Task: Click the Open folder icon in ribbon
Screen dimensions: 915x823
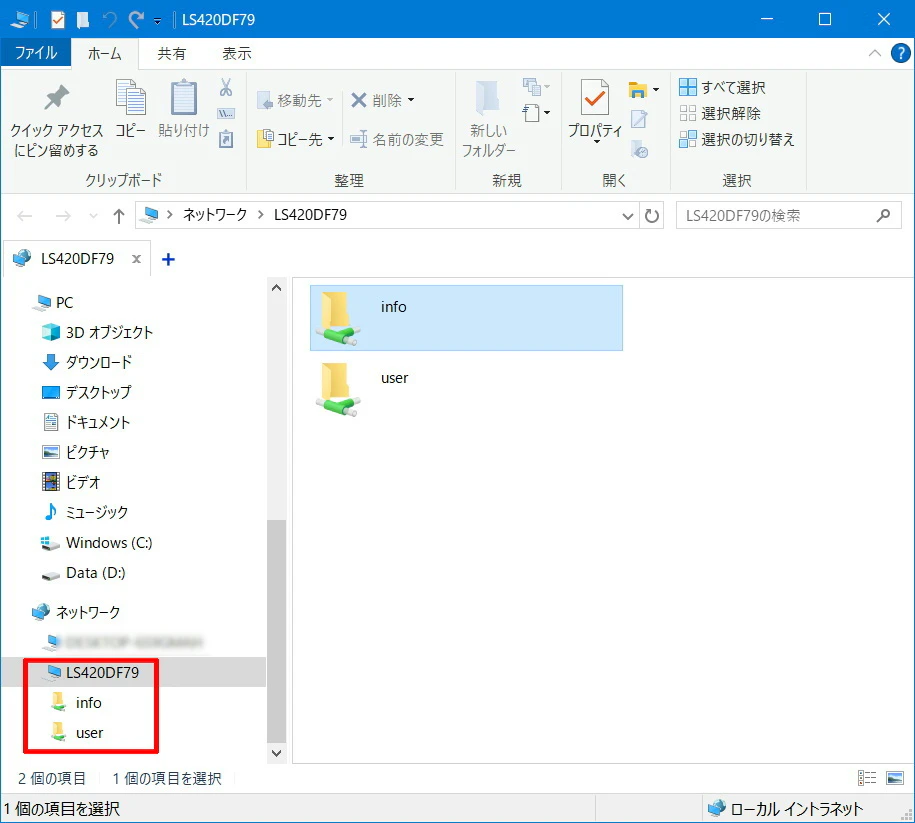Action: tap(638, 89)
